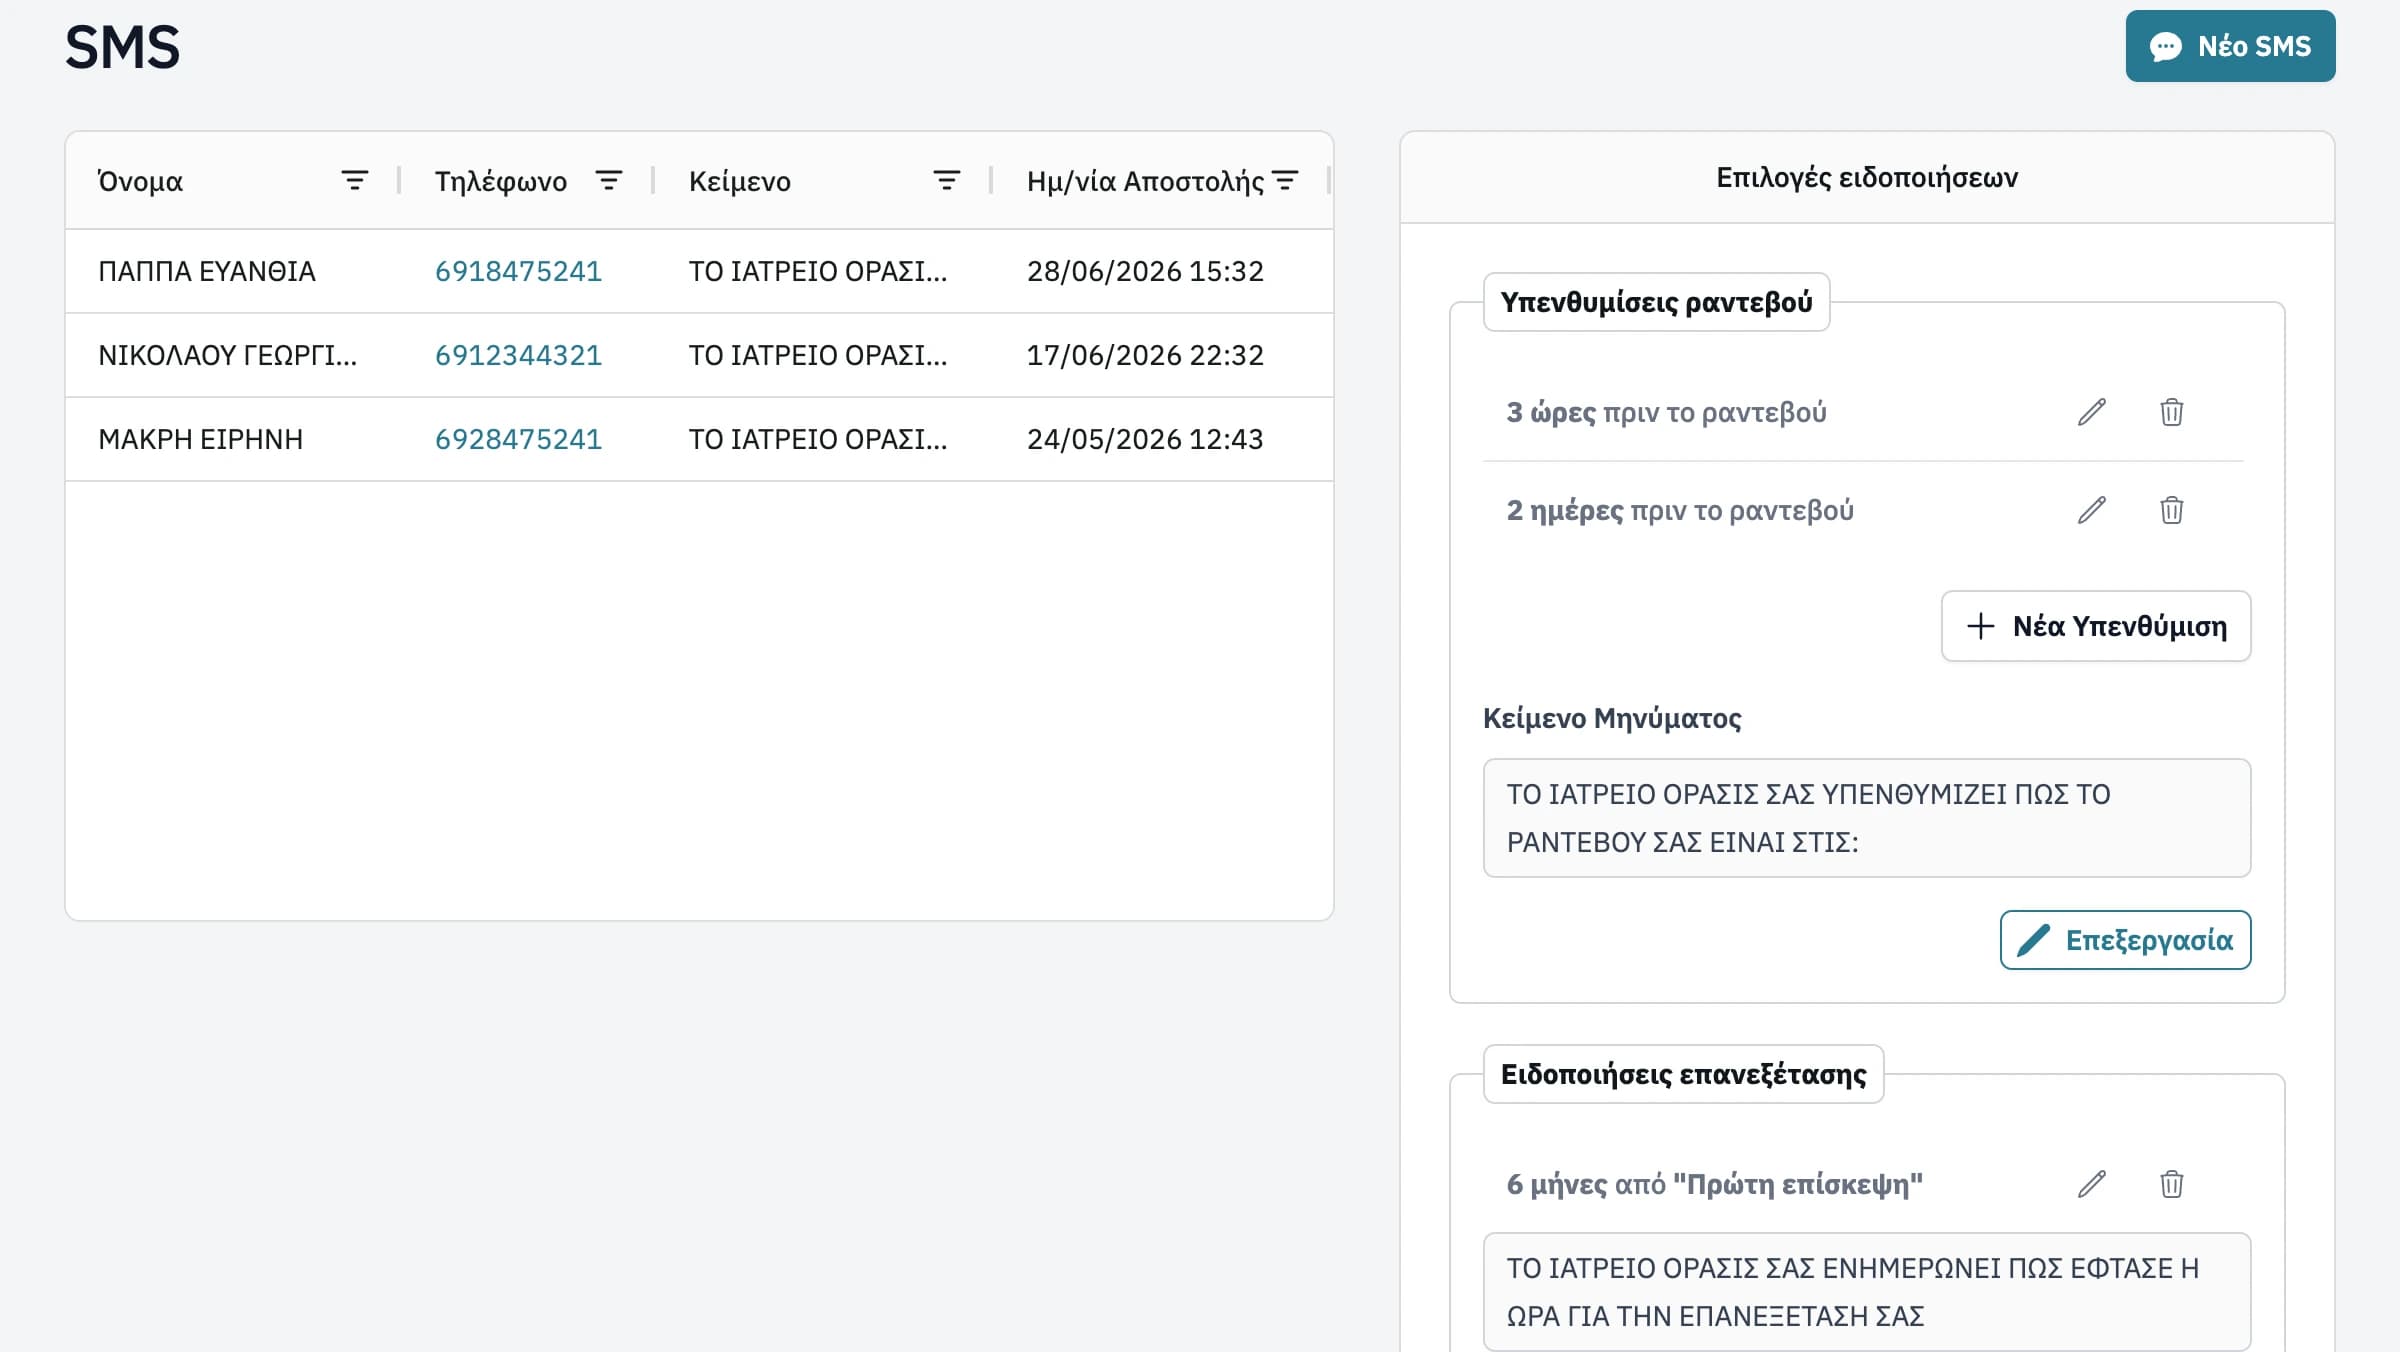Add a reminder with Νέα Υπενθύμιση

pos(2096,626)
